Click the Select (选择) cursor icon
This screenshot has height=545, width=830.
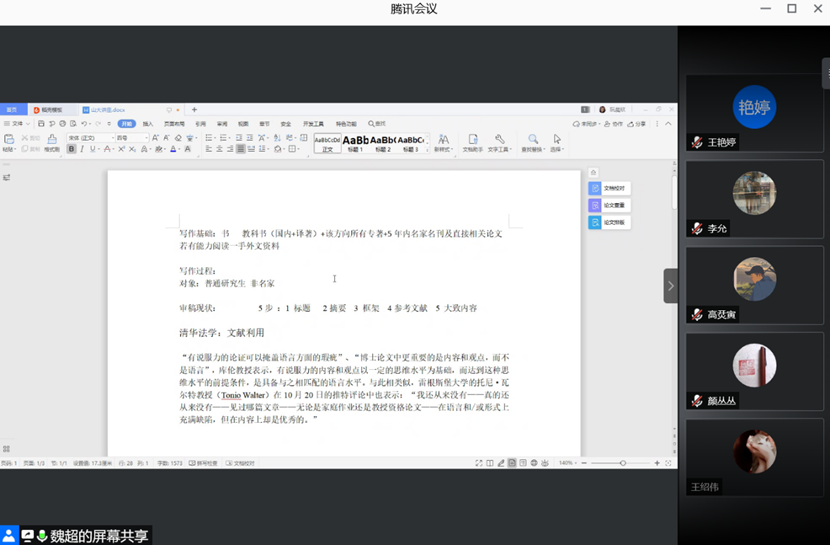coord(557,142)
